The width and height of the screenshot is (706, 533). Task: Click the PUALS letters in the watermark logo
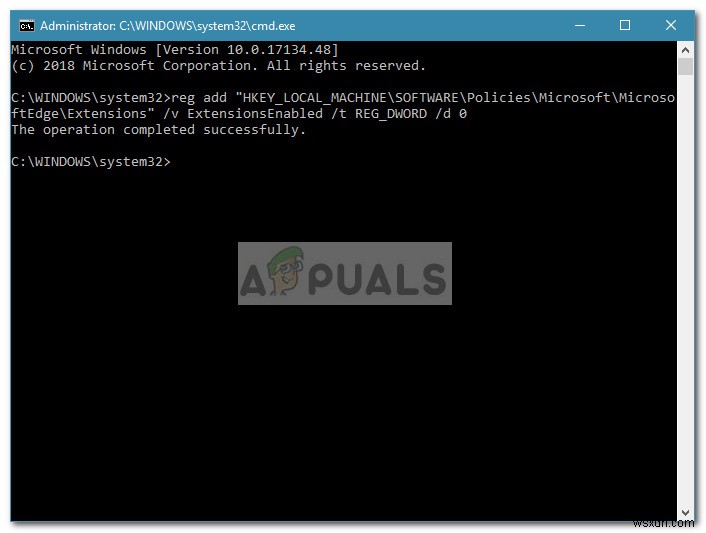coord(377,279)
